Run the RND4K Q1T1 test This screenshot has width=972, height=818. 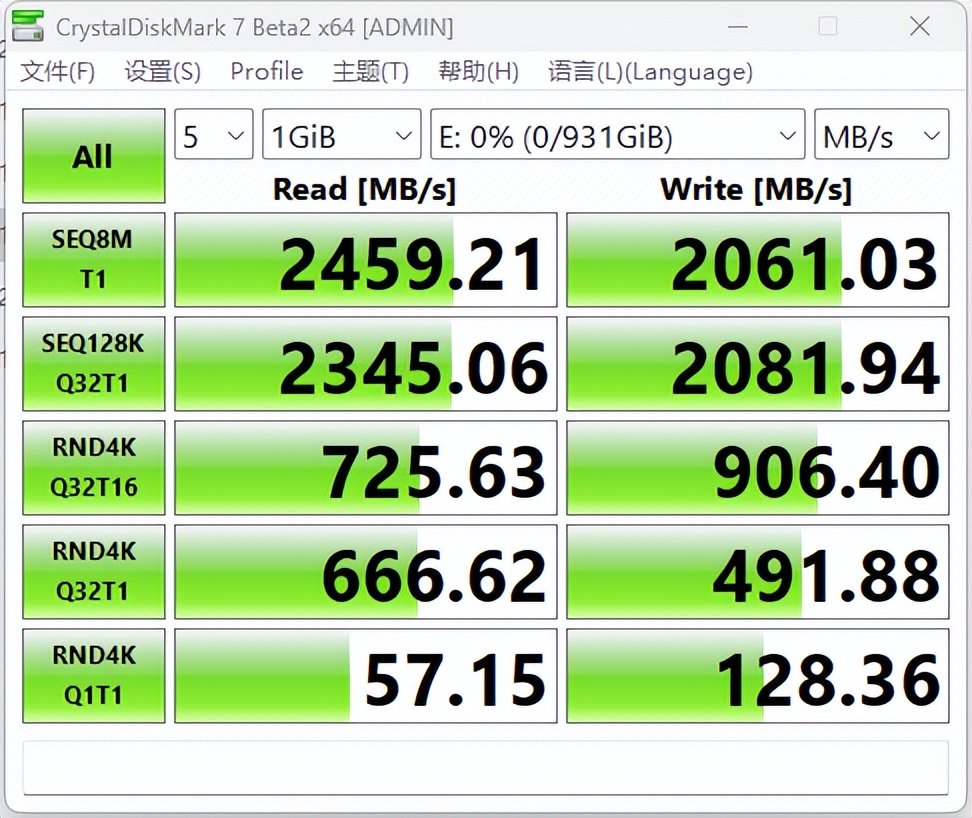point(94,675)
